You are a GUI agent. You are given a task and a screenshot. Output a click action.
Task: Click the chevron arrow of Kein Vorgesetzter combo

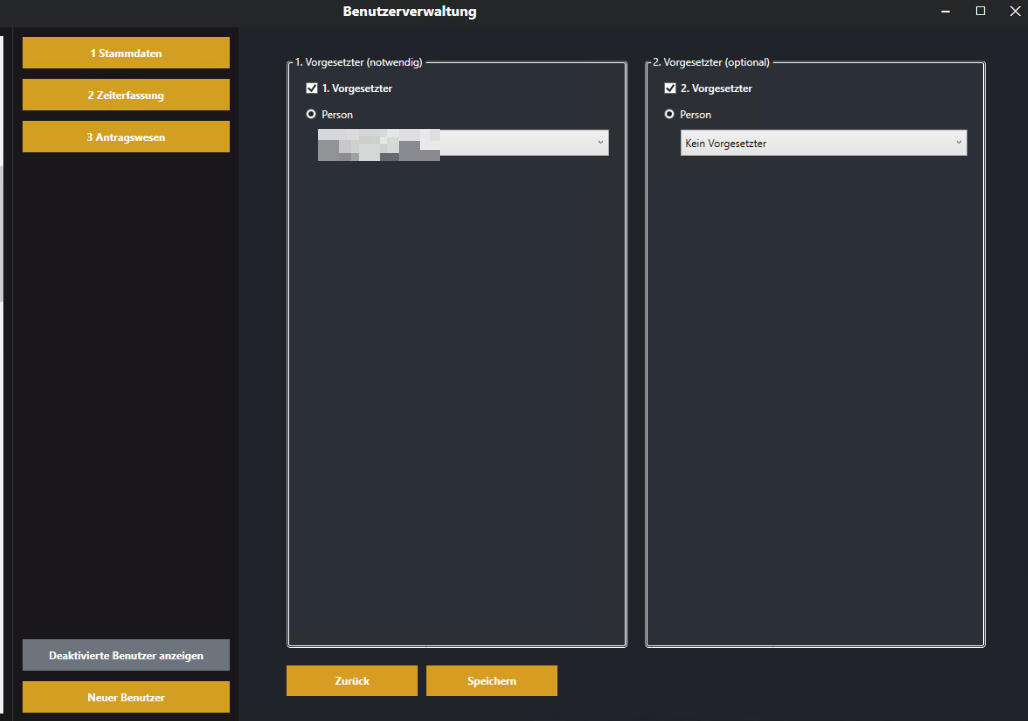[958, 143]
